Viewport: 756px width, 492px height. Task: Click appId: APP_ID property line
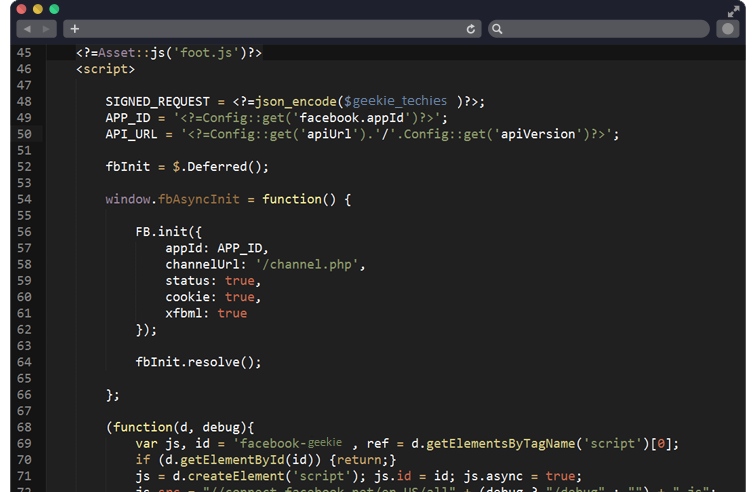217,248
